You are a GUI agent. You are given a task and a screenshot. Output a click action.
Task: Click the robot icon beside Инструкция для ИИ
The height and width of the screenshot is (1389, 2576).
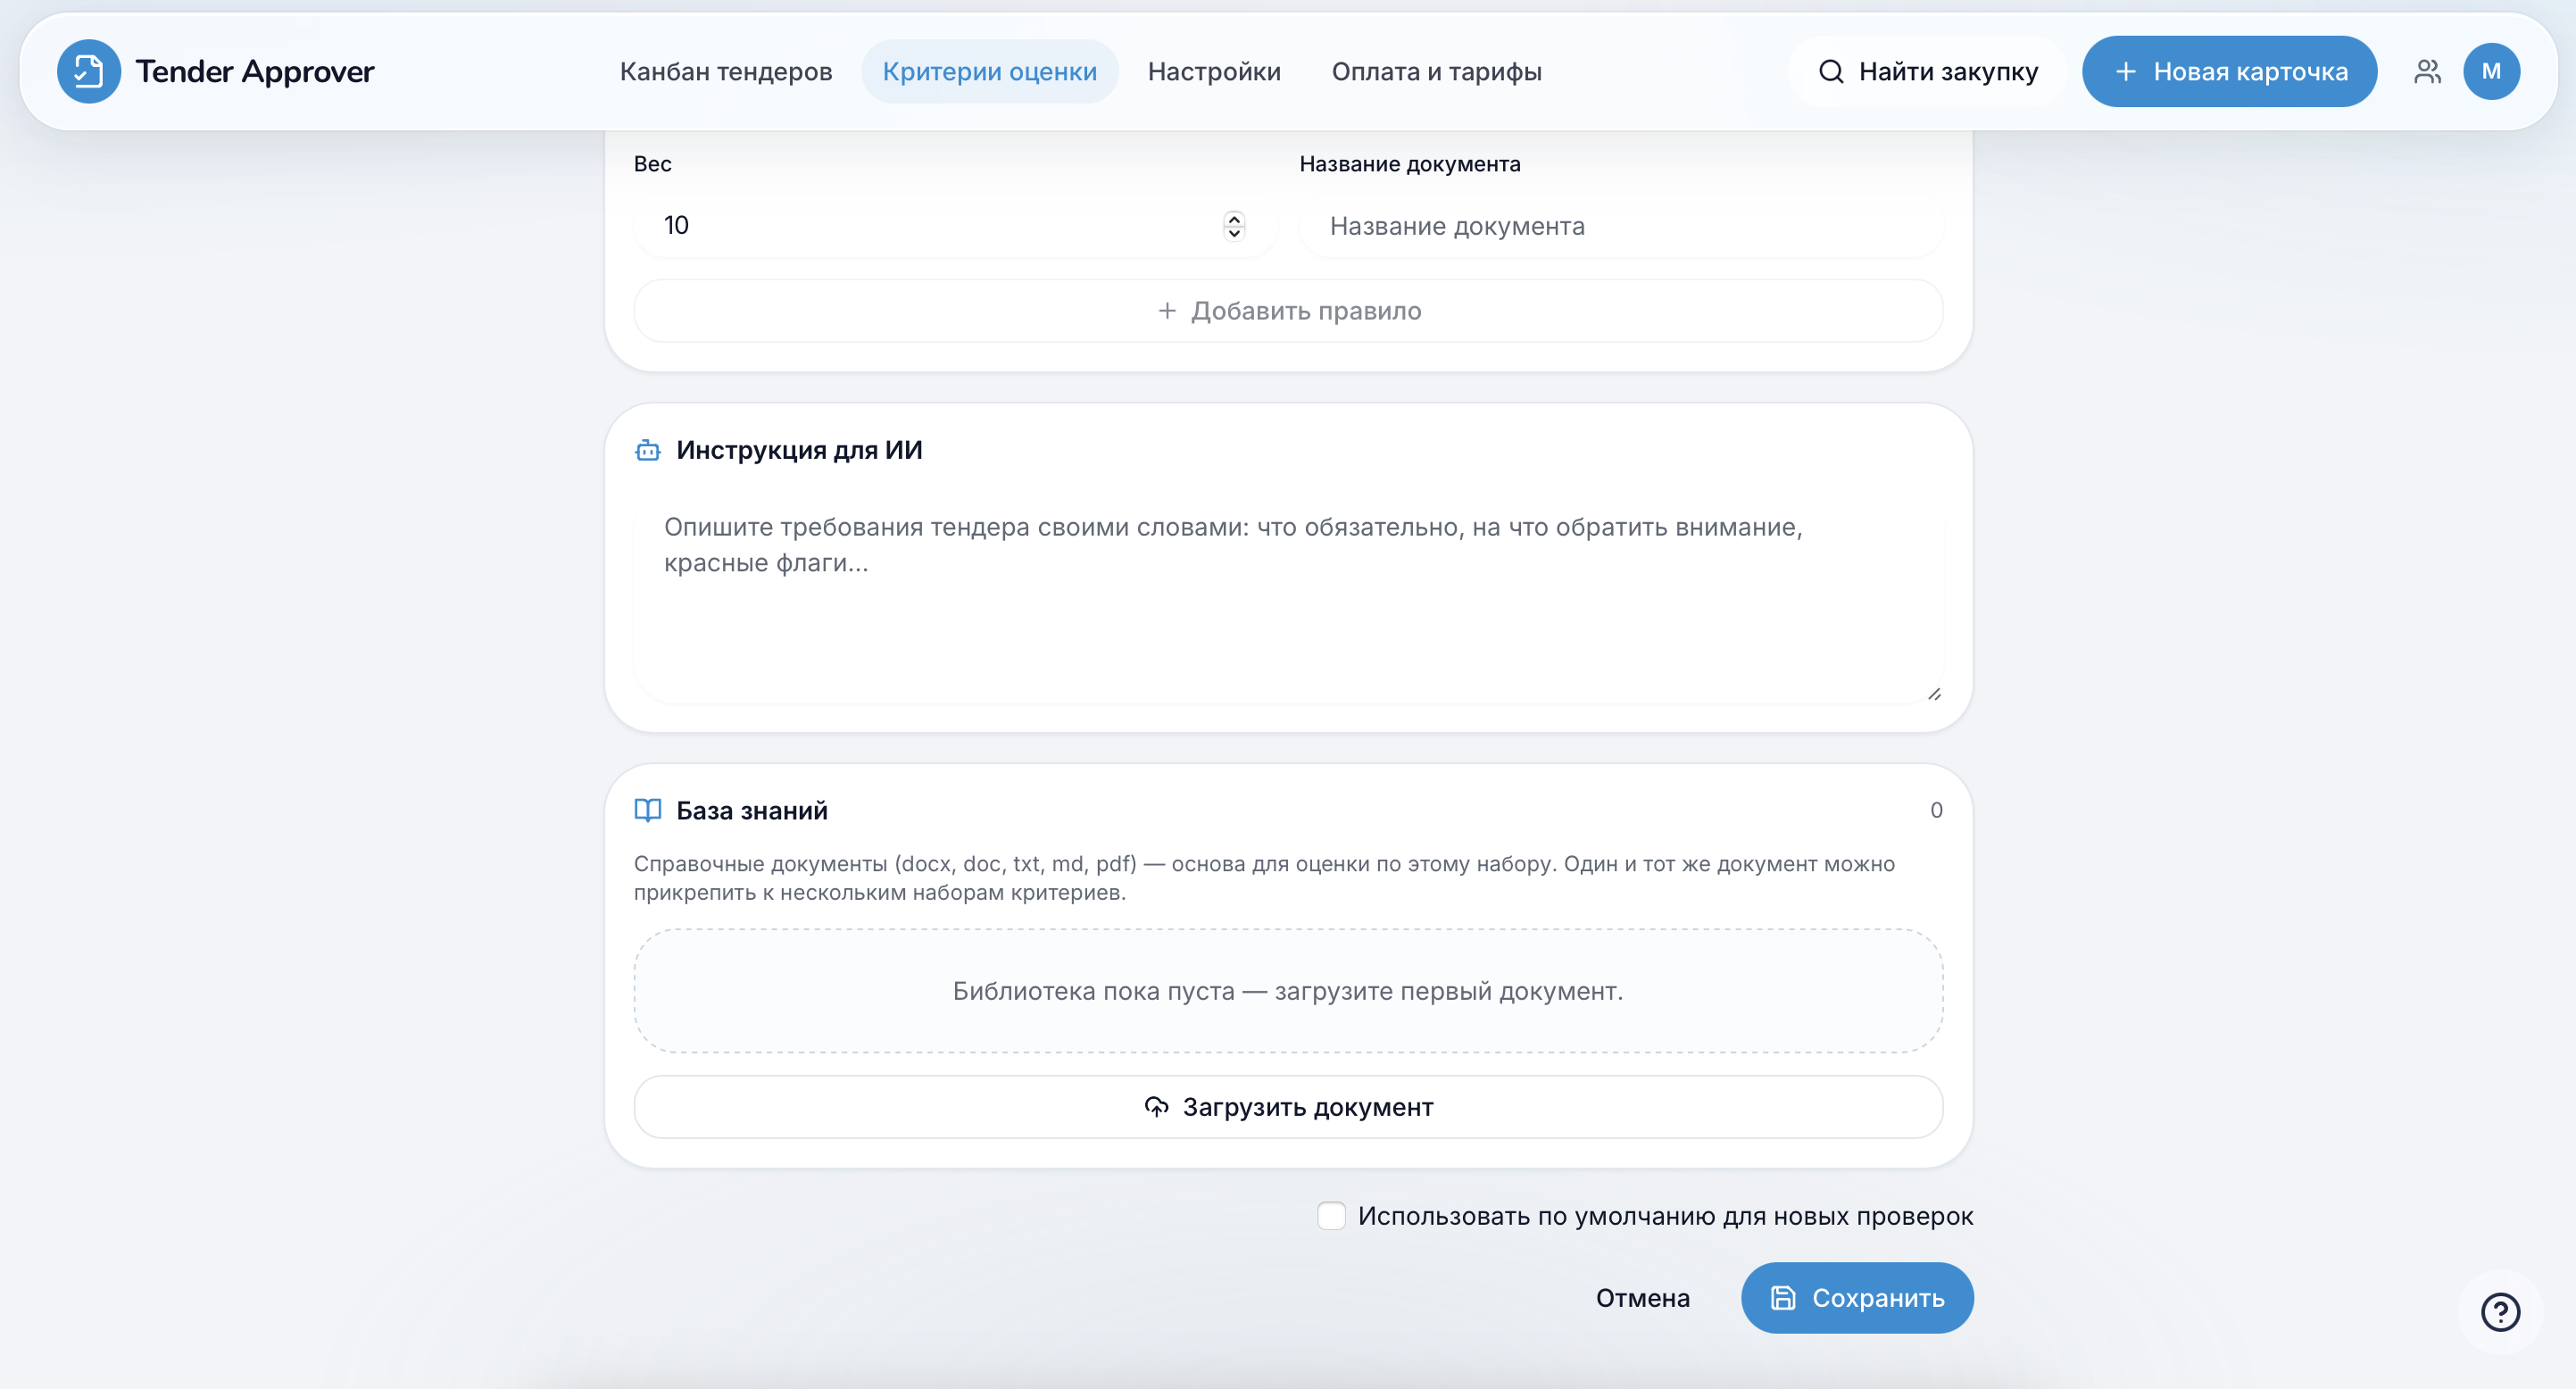click(648, 450)
